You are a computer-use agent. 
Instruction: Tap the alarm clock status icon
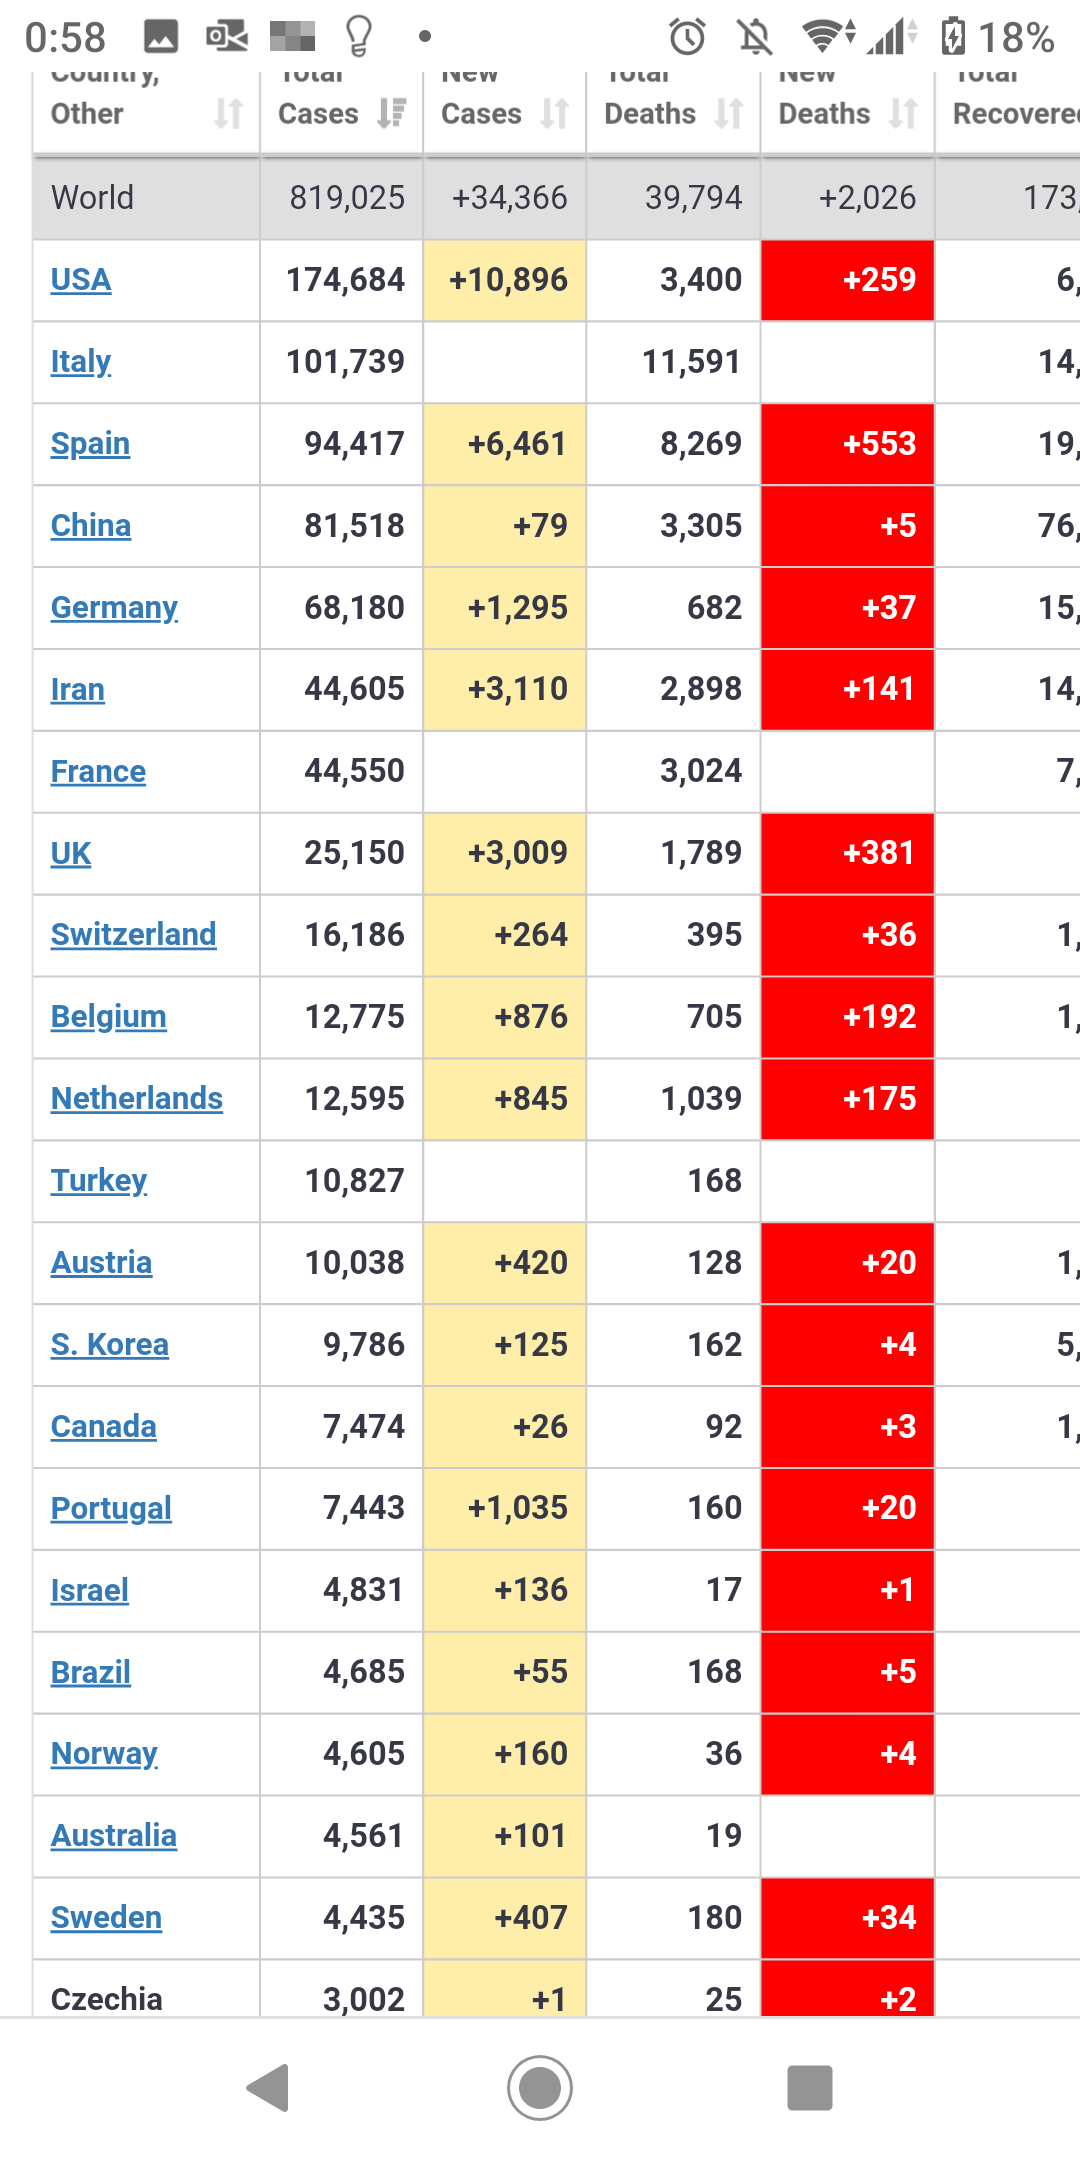tap(687, 38)
